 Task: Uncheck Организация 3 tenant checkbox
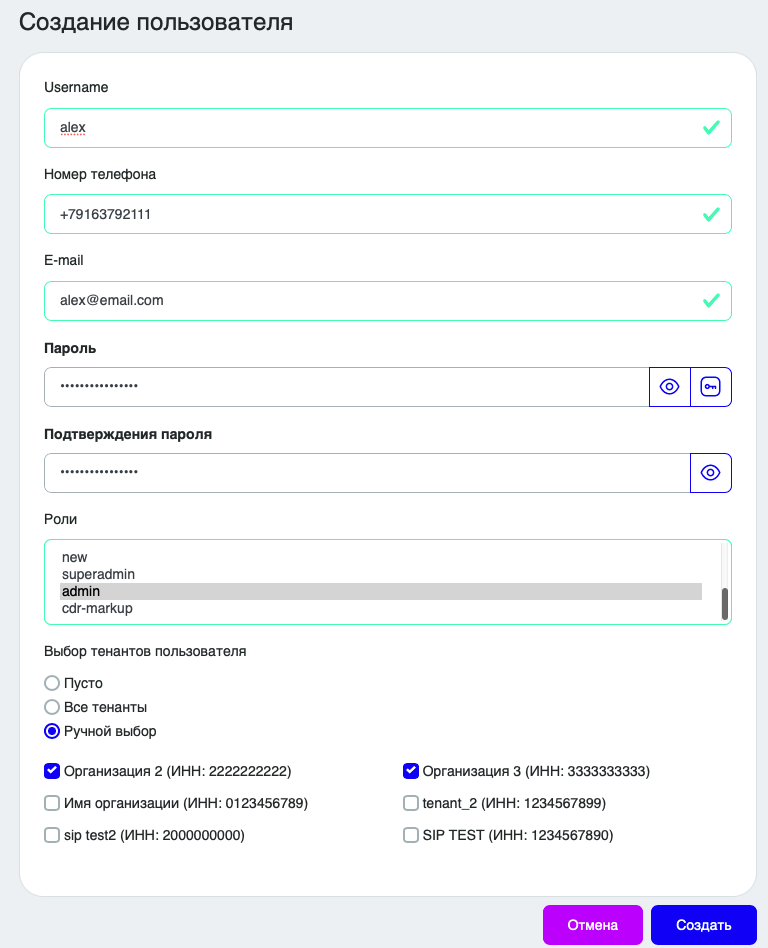(x=411, y=771)
